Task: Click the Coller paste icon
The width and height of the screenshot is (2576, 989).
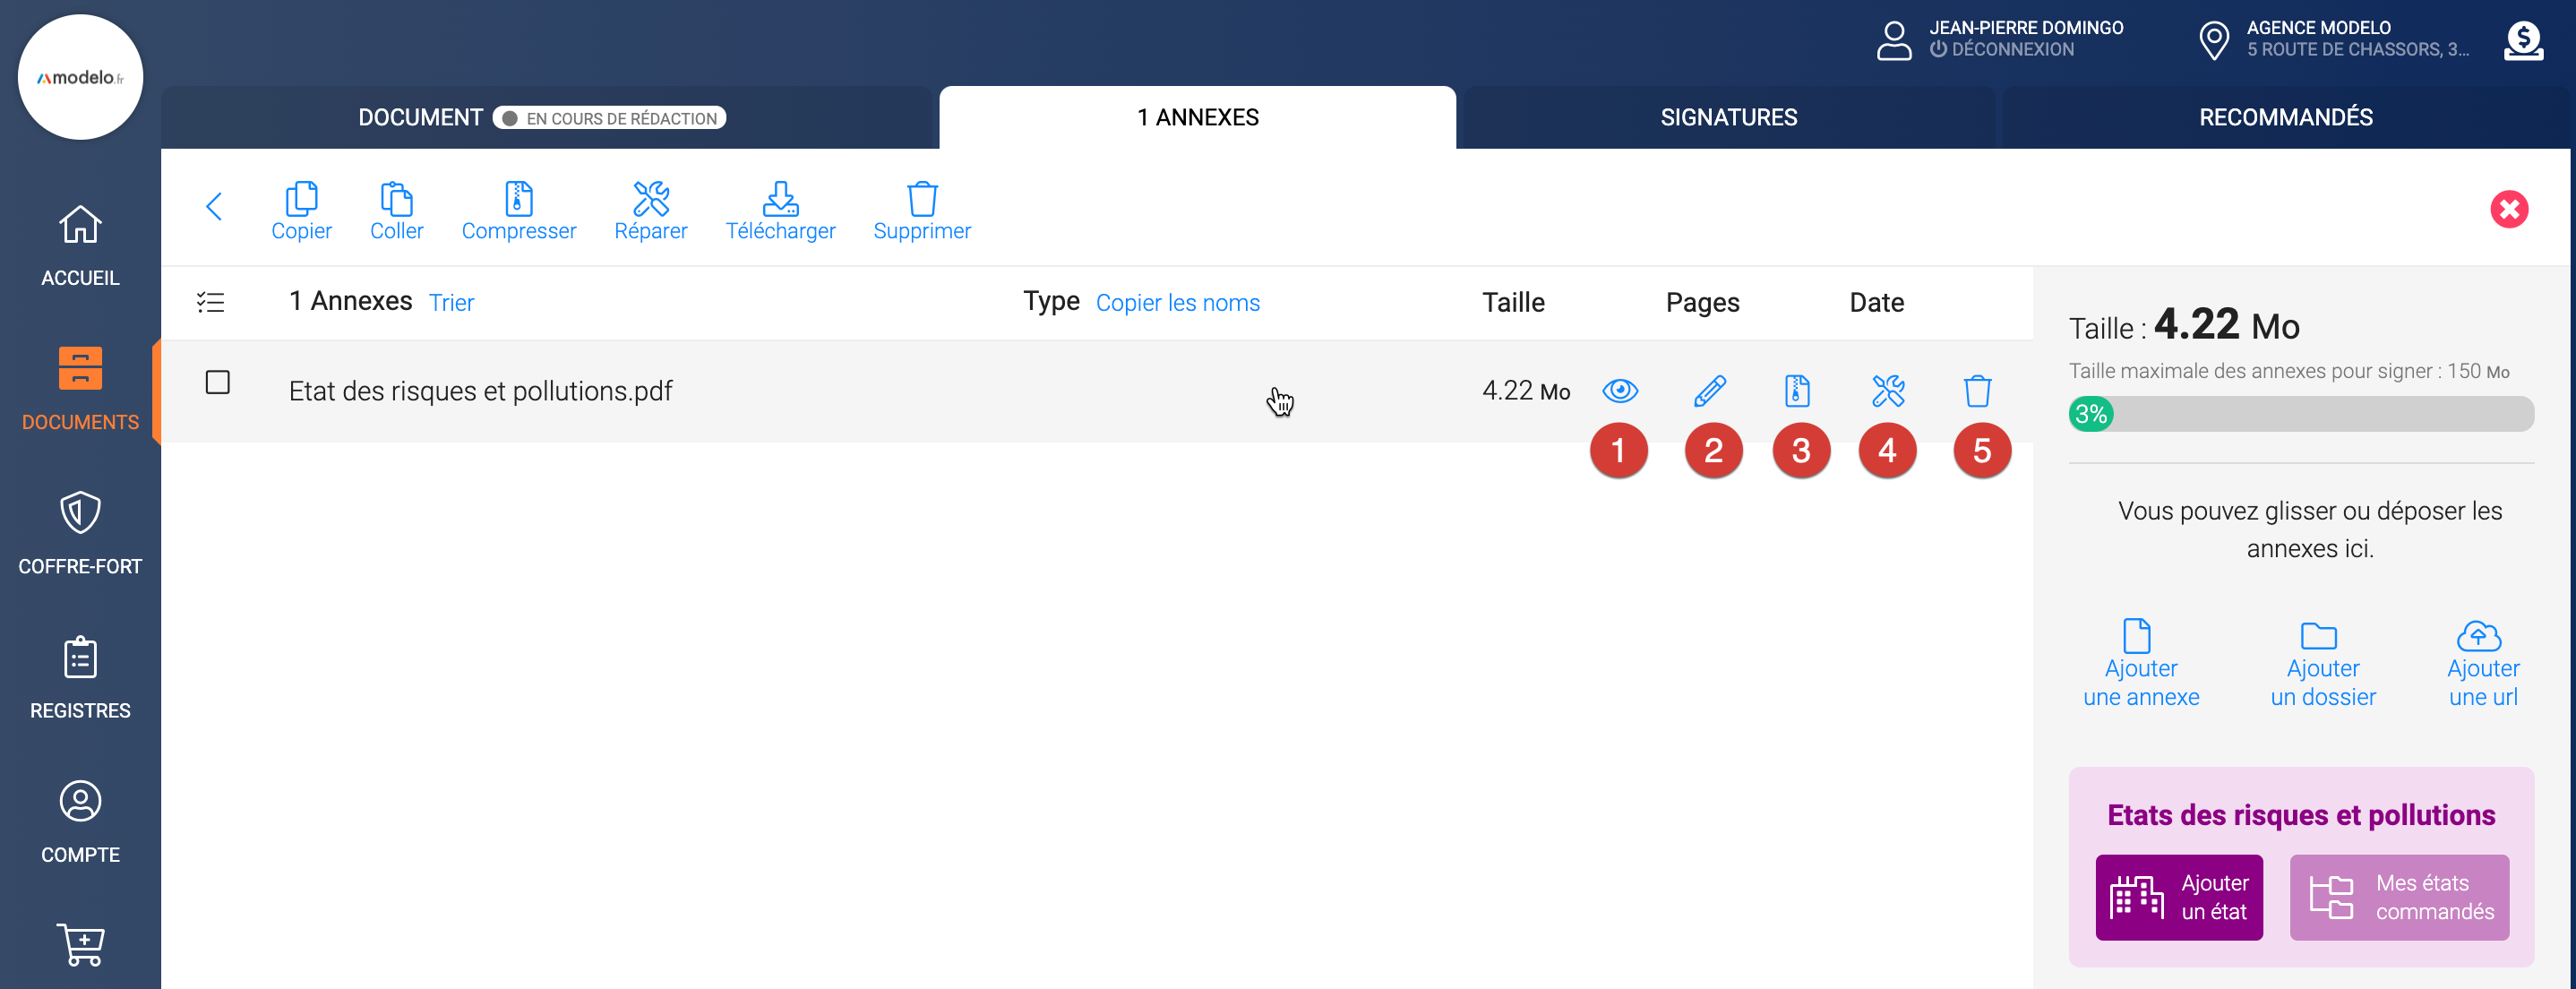Action: [x=396, y=200]
